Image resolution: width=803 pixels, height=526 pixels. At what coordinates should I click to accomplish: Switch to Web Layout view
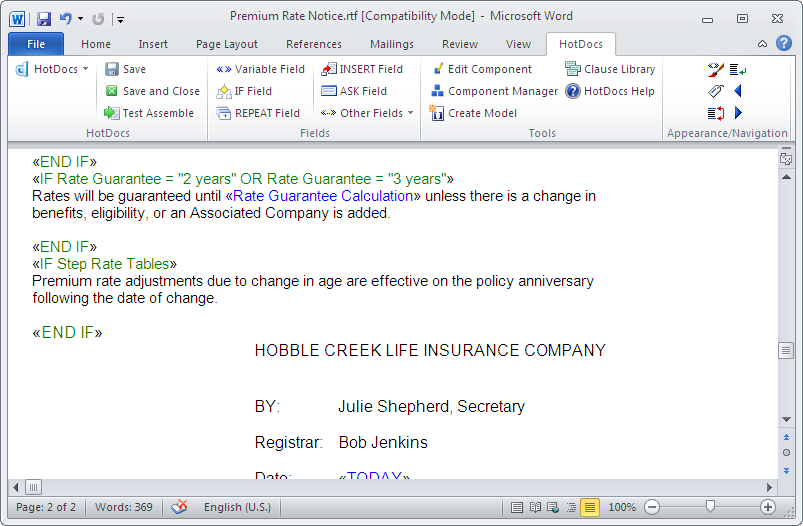click(x=553, y=508)
